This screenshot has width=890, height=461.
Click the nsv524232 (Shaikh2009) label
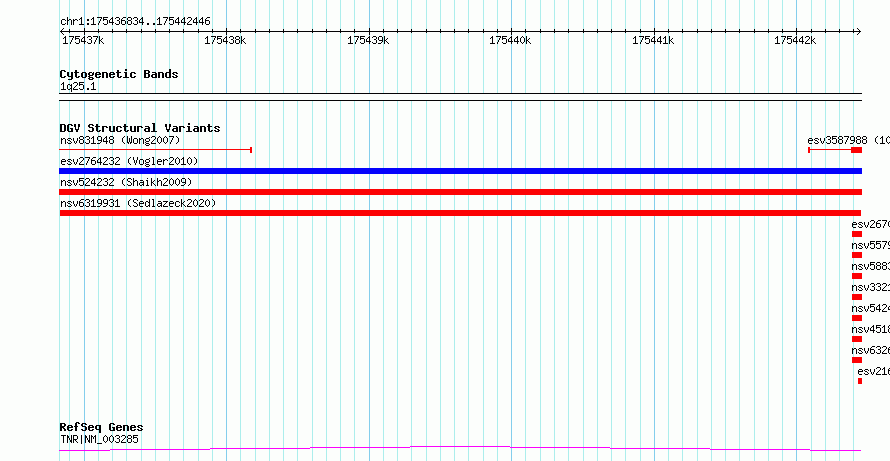point(126,182)
